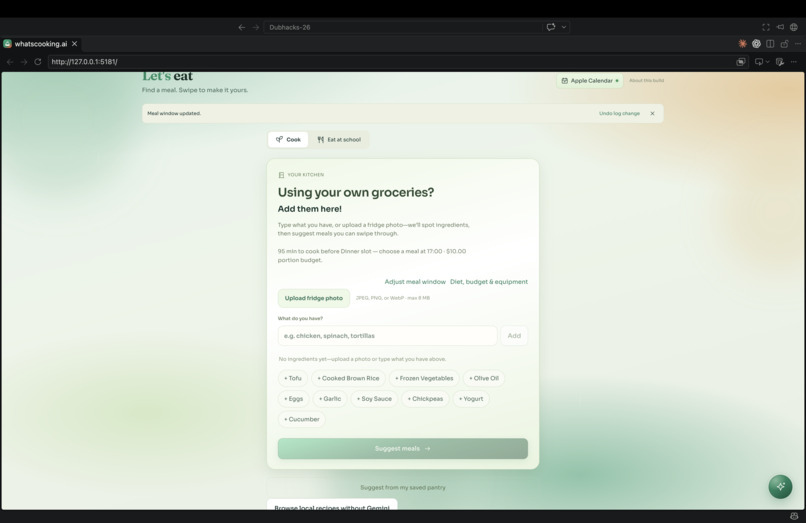Open tab bar more actions ellipsis
806x523 pixels.
click(x=798, y=44)
